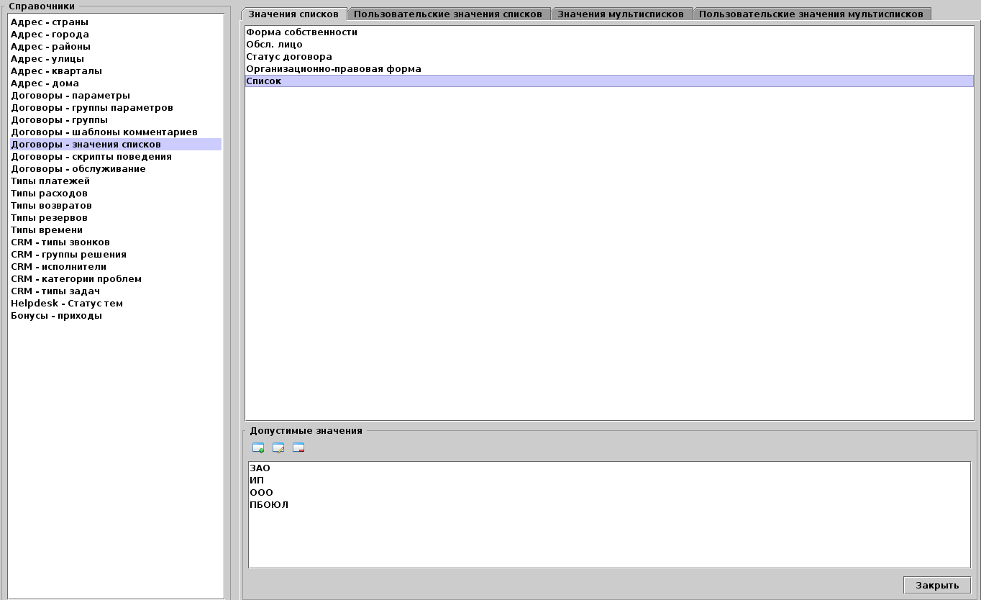Click the edit value icon
This screenshot has width=981, height=600.
tap(278, 447)
